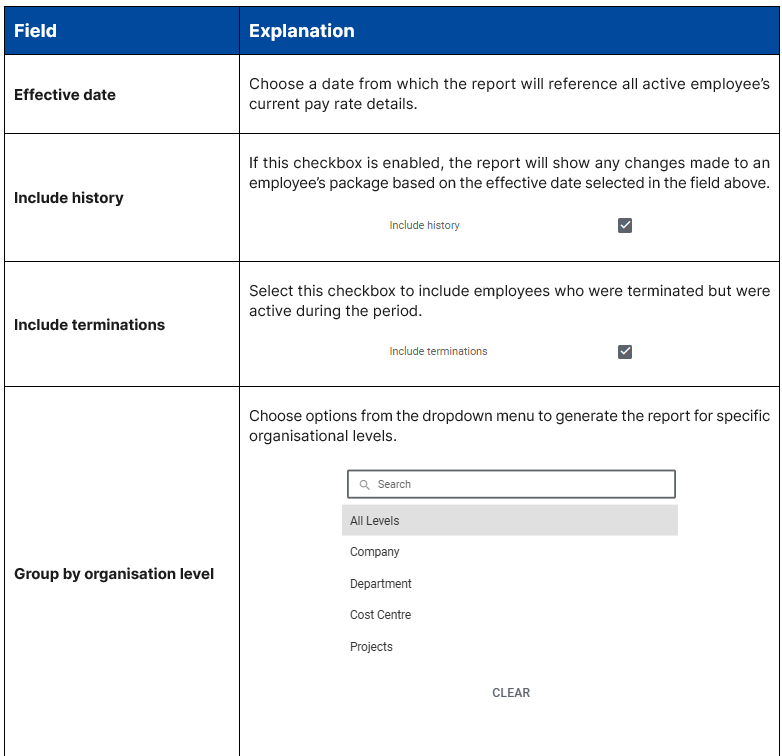Click the bold Effective date field name
This screenshot has height=756, width=782.
point(65,95)
